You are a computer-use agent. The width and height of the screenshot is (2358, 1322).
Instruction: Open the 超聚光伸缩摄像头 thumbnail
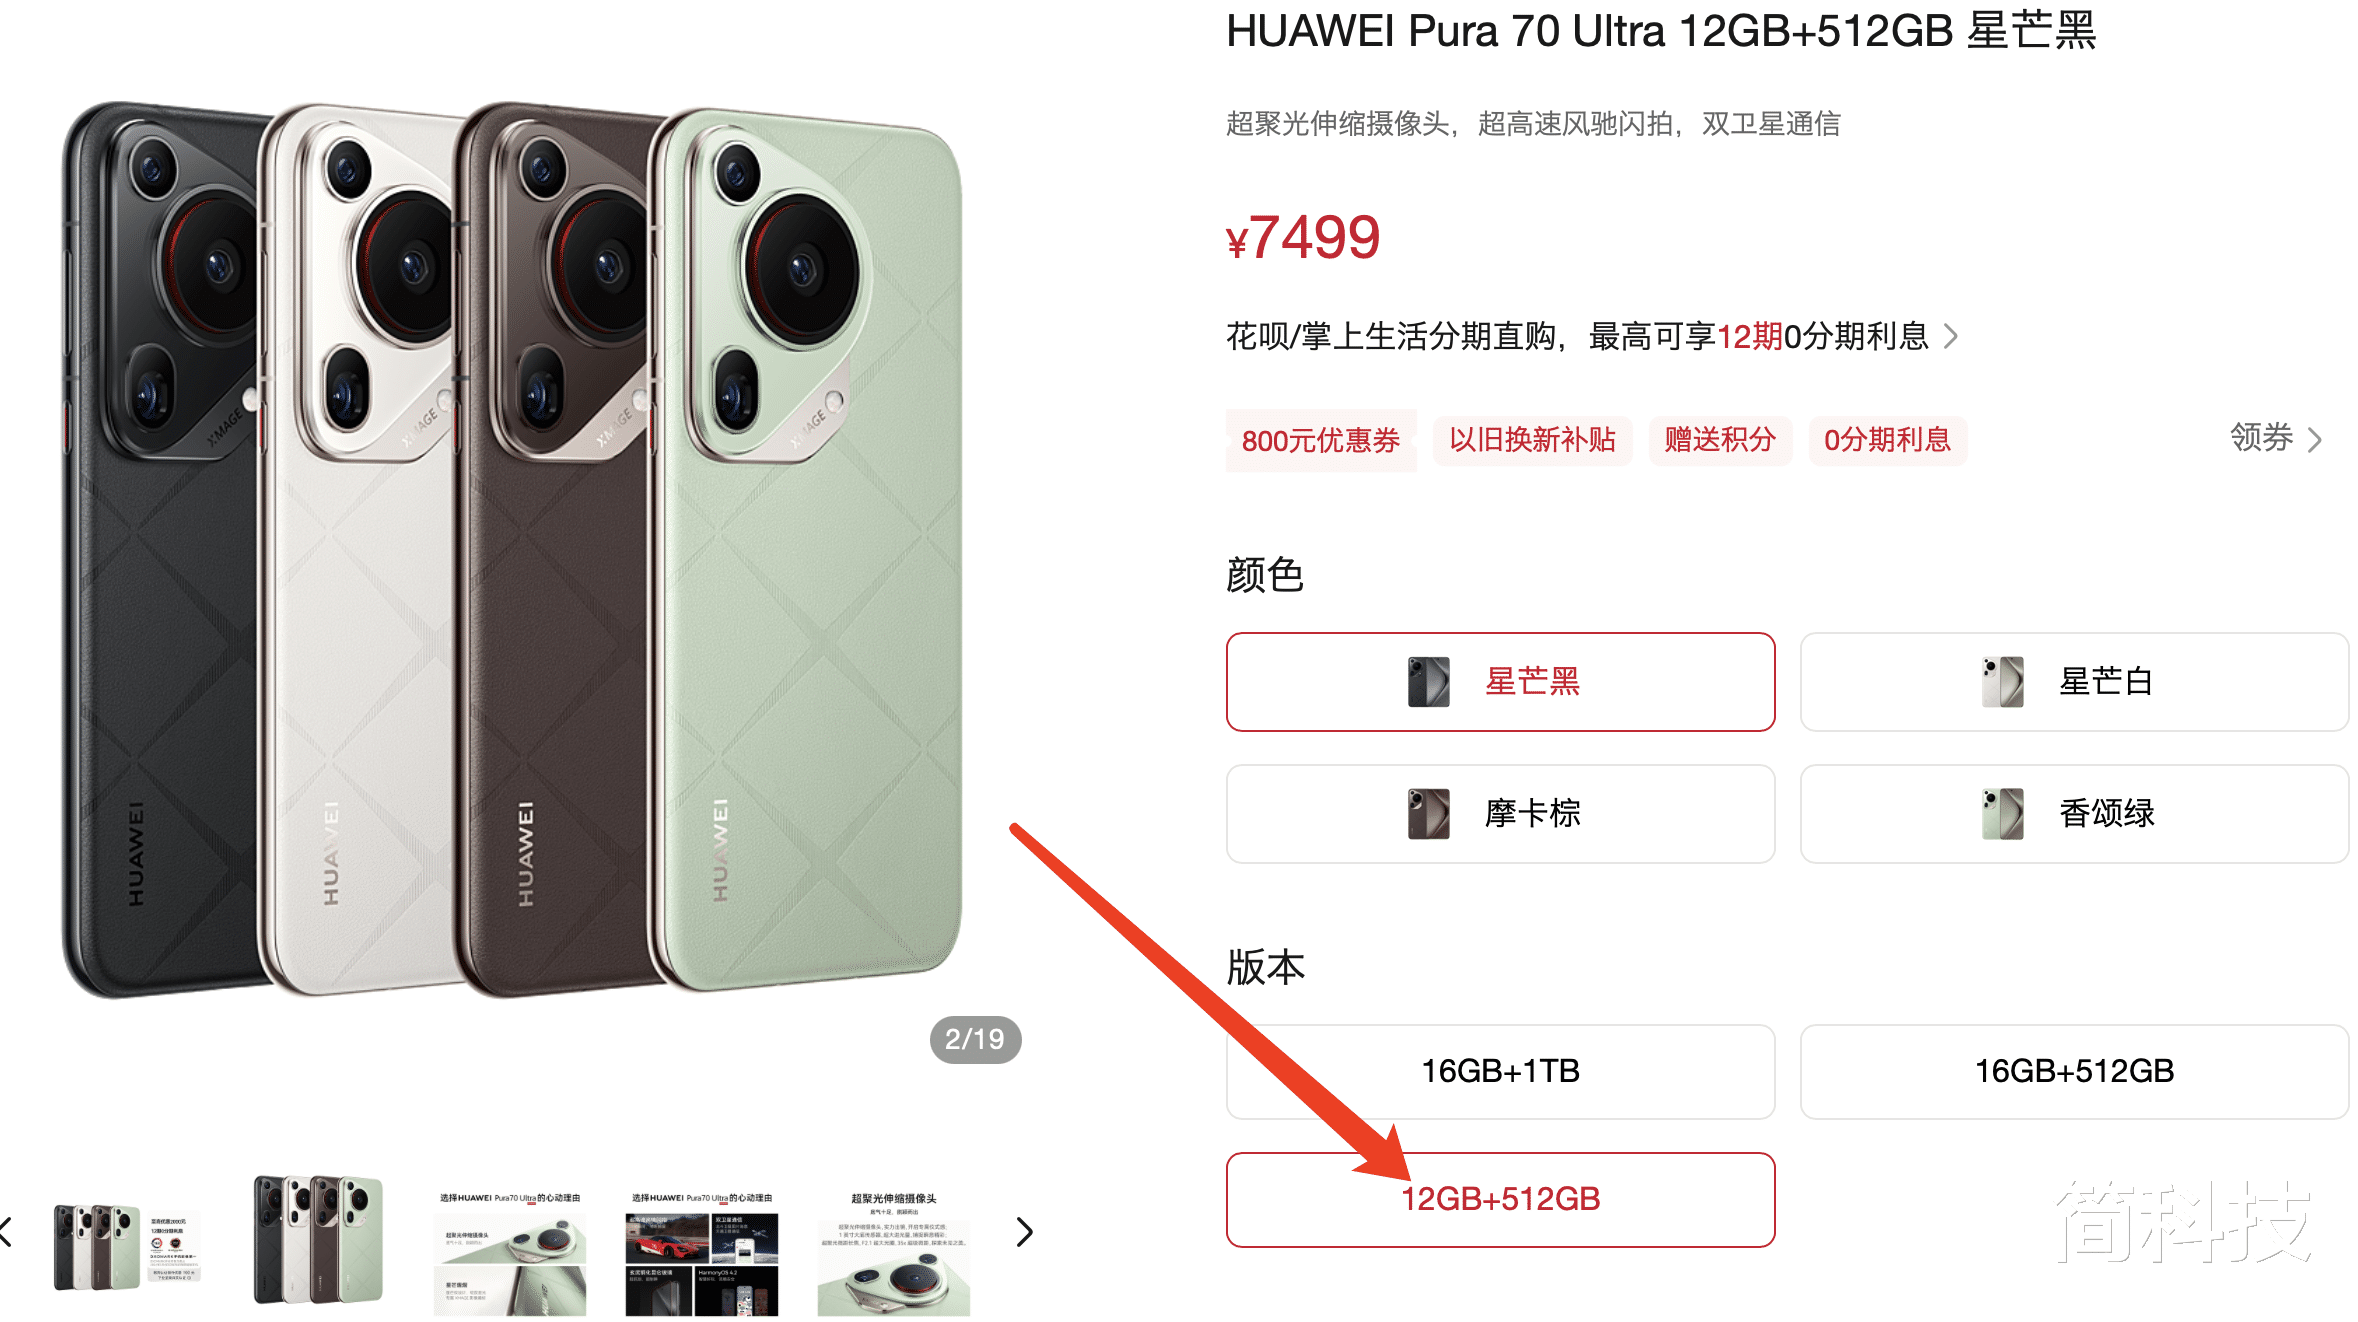[893, 1252]
